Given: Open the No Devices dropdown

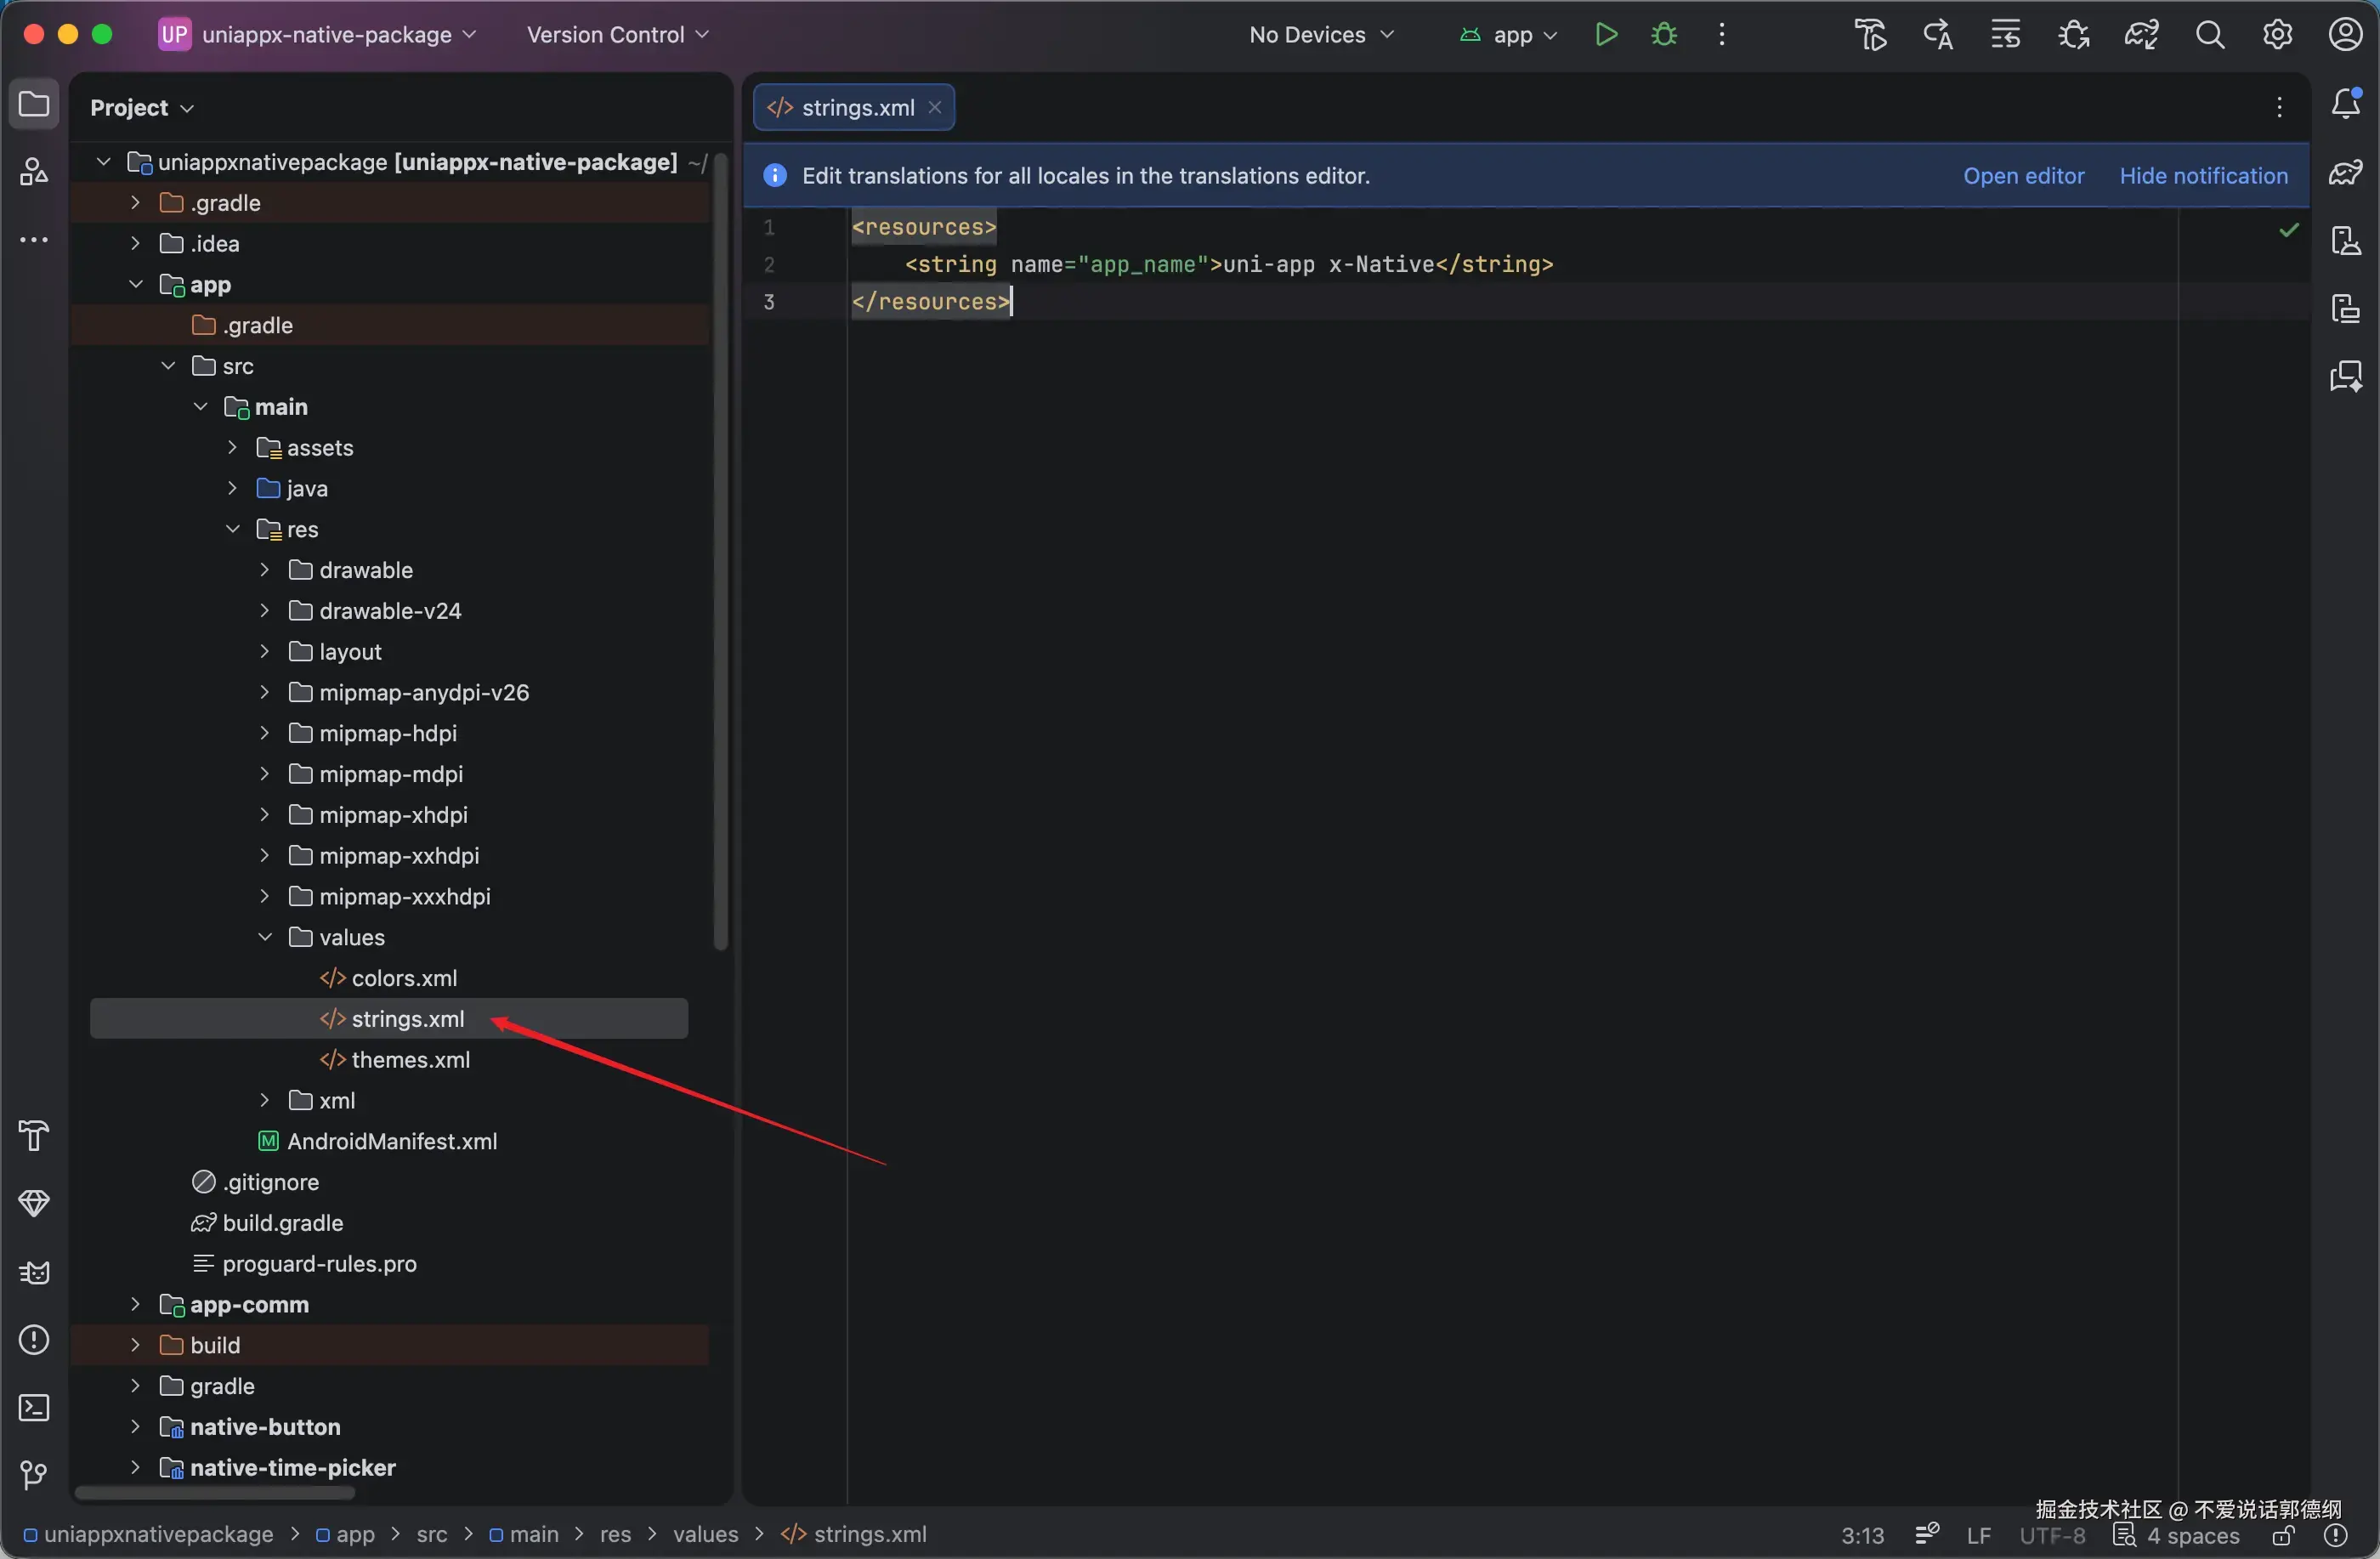Looking at the screenshot, I should 1320,35.
